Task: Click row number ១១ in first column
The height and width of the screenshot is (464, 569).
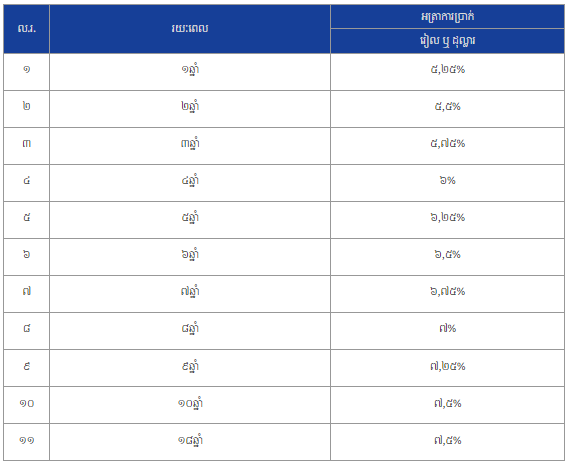Action: tap(26, 442)
